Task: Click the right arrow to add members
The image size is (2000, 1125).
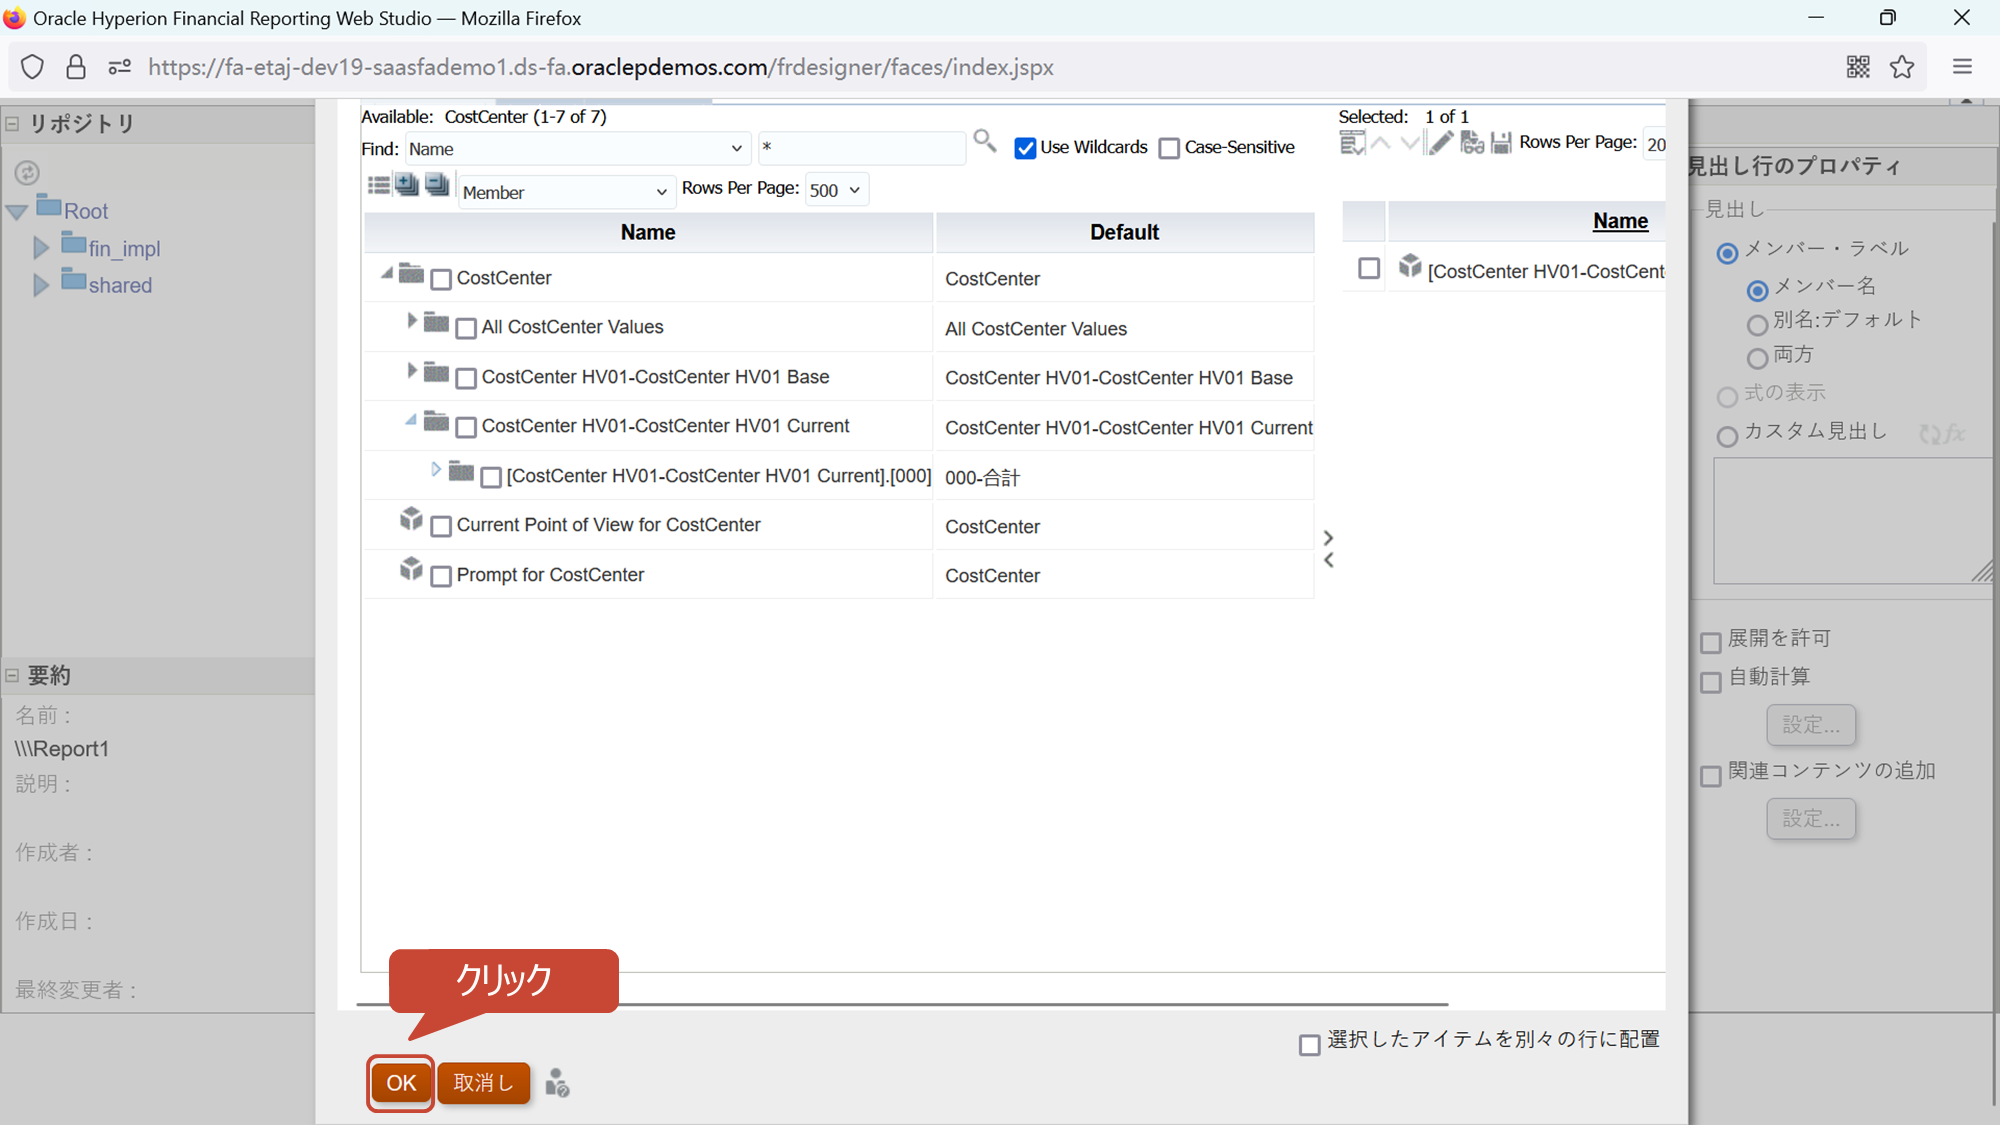Action: tap(1328, 538)
